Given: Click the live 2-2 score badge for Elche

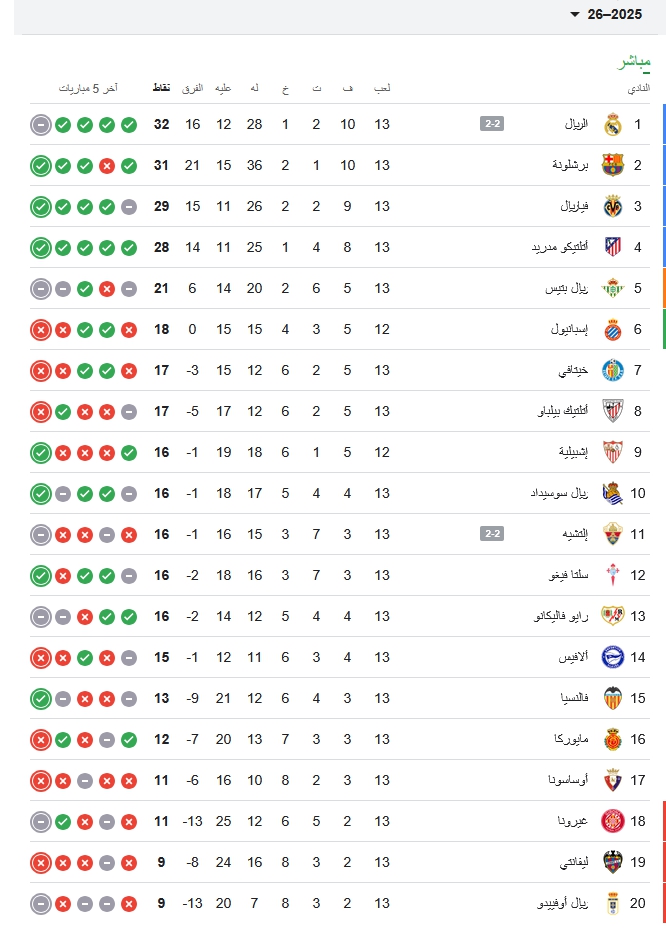Looking at the screenshot, I should (x=492, y=534).
